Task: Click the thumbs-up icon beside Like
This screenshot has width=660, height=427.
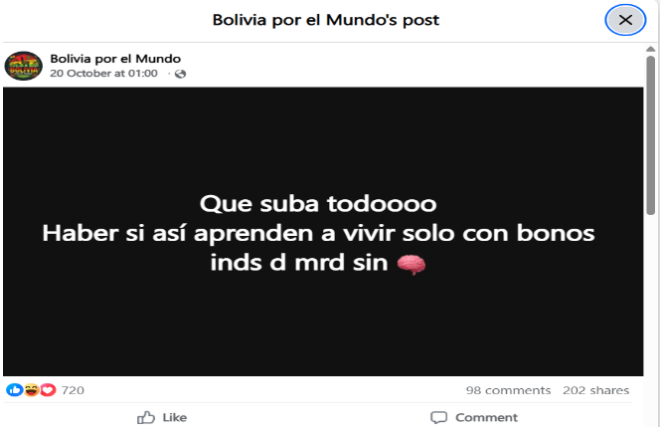Action: [x=146, y=417]
